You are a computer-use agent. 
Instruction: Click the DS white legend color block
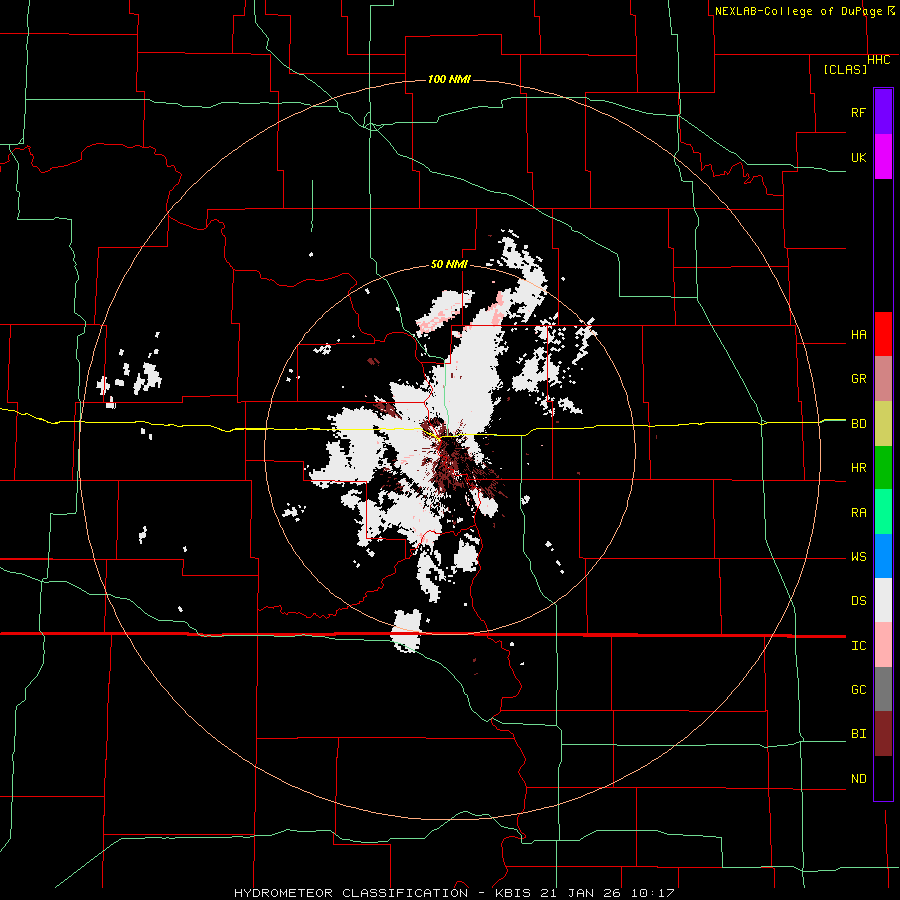[883, 600]
